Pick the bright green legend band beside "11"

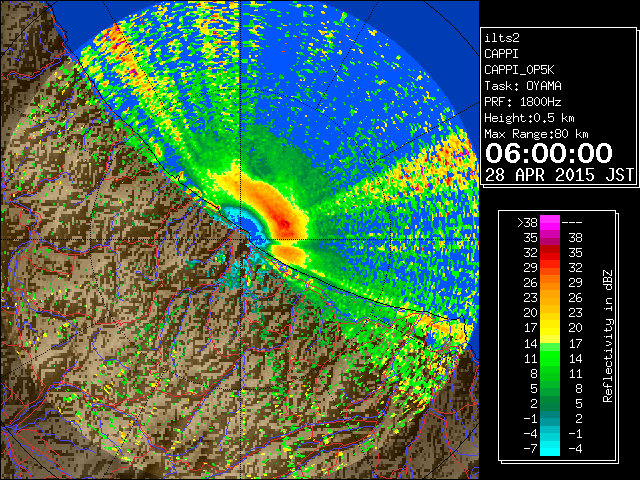(x=550, y=358)
